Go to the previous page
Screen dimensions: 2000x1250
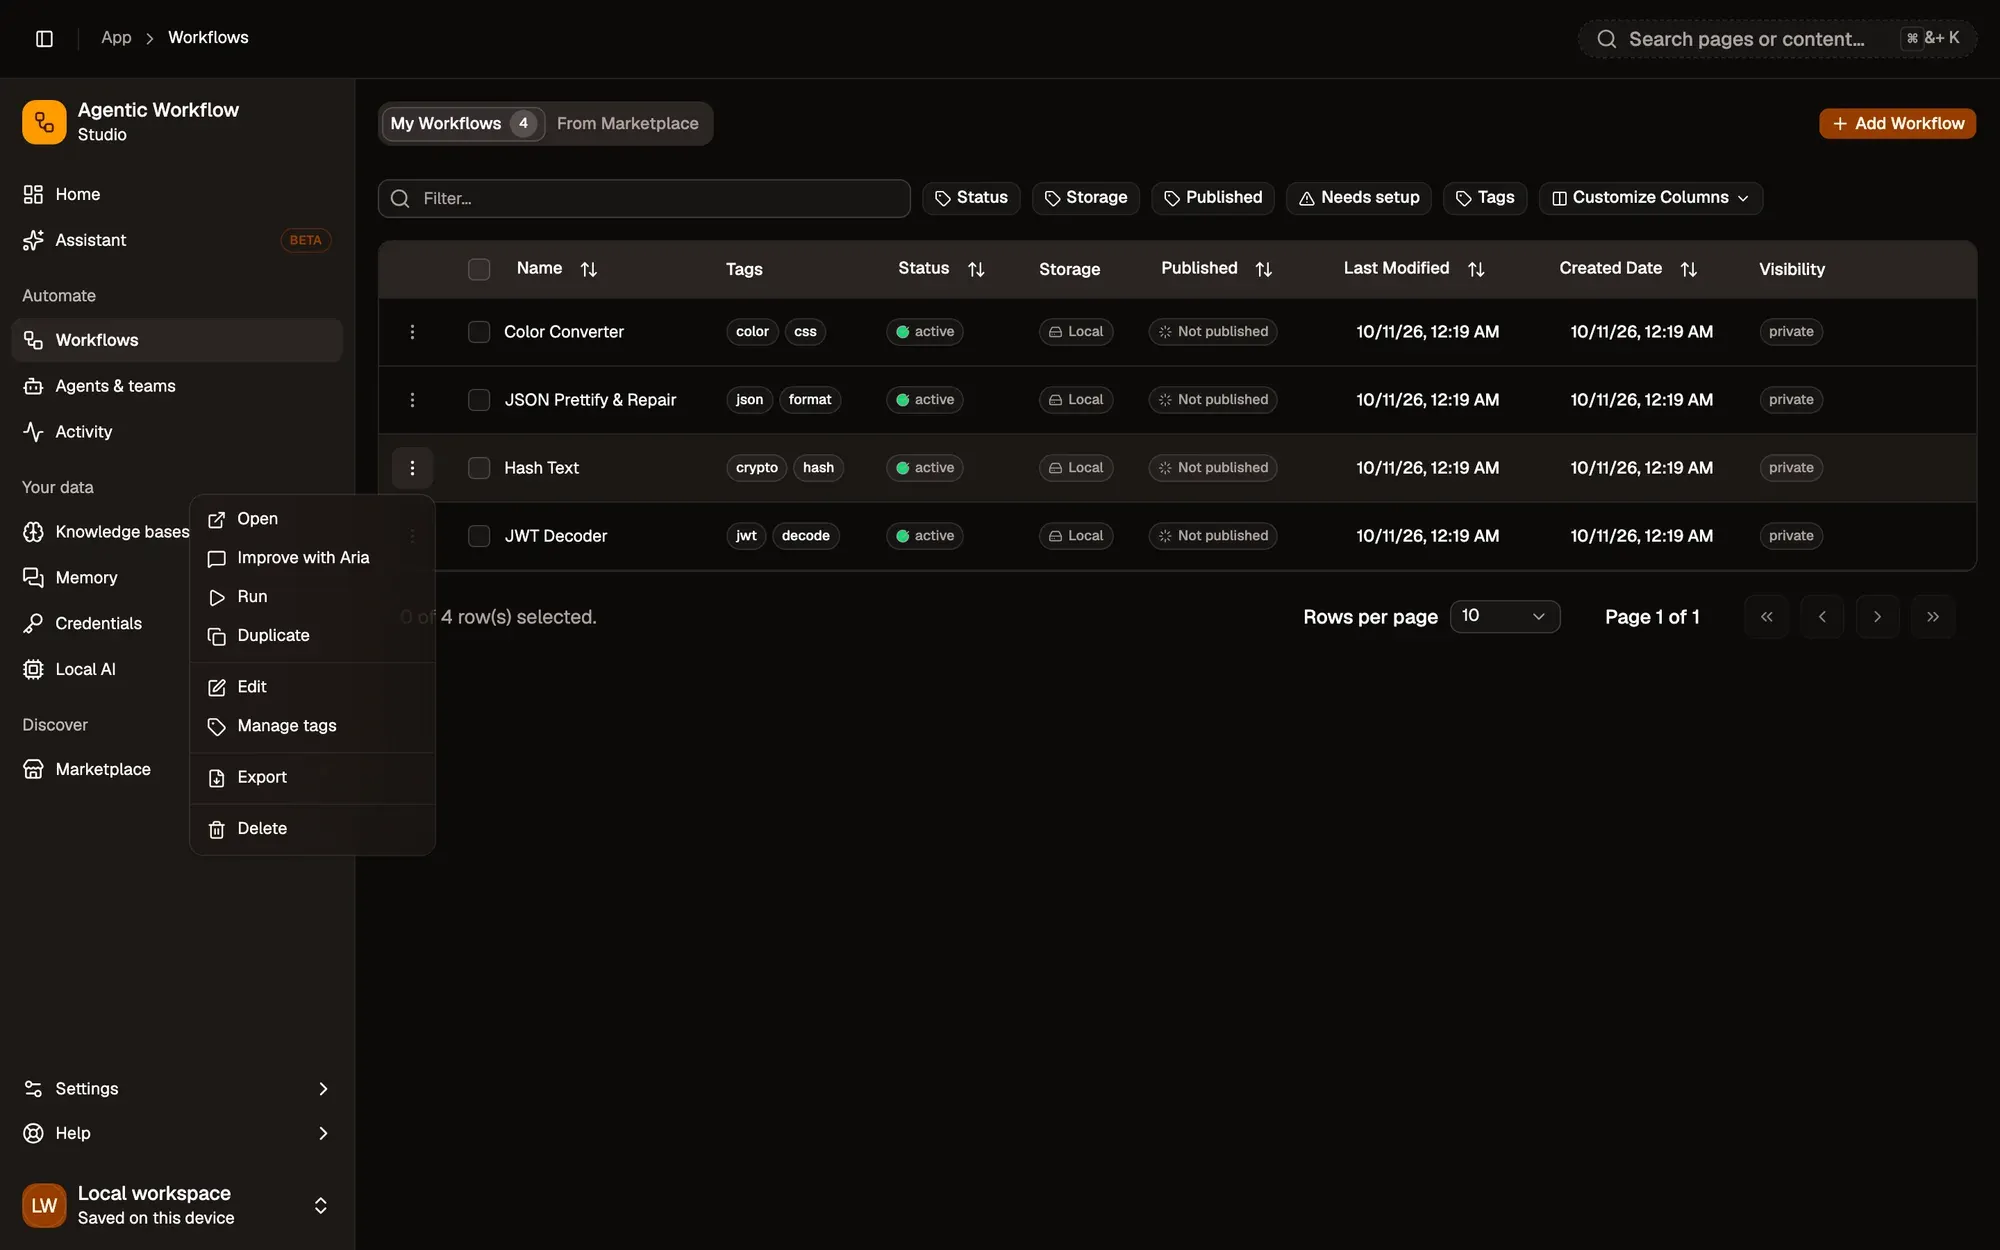pos(1822,617)
